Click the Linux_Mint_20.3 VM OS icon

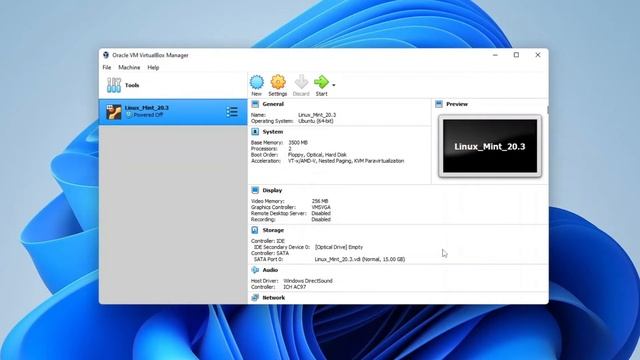point(114,112)
